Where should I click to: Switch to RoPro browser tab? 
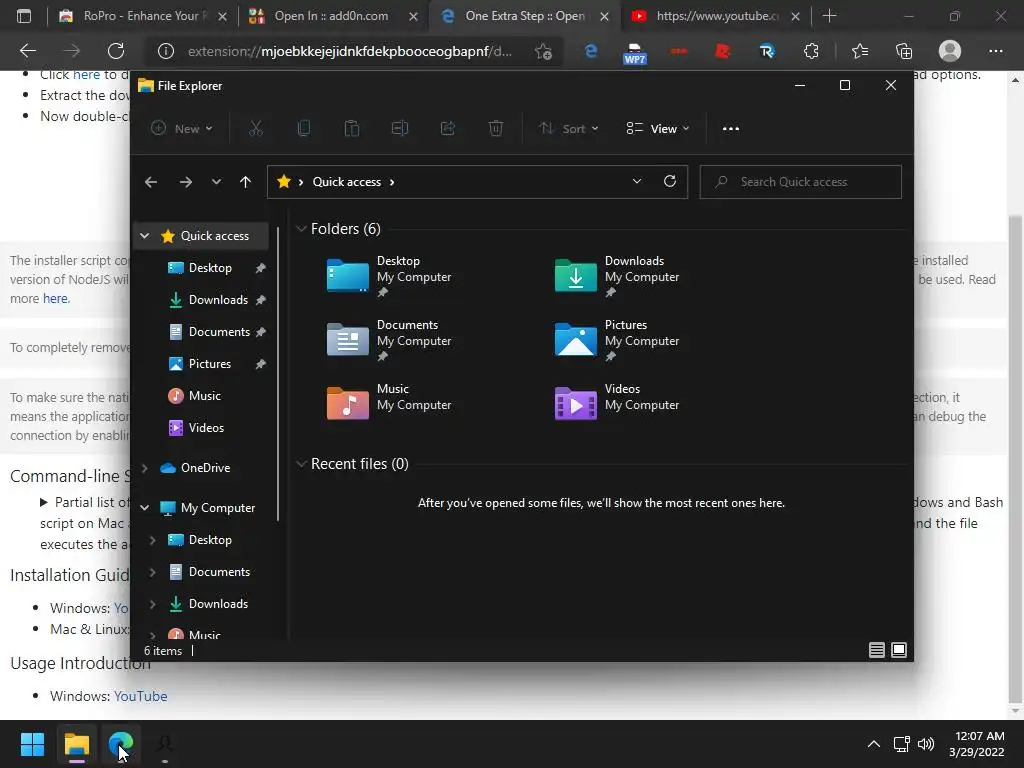point(142,16)
